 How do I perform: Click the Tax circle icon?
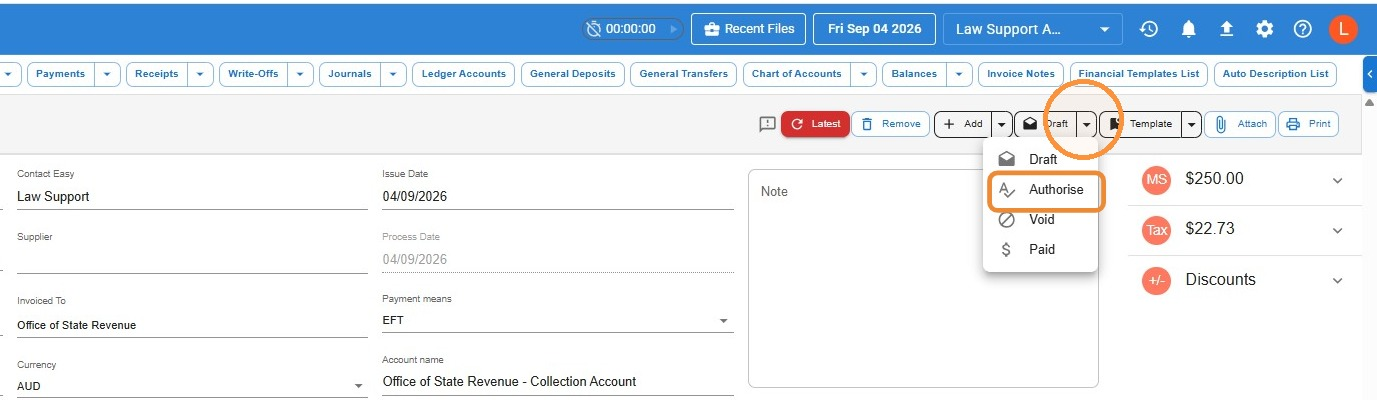[1157, 230]
